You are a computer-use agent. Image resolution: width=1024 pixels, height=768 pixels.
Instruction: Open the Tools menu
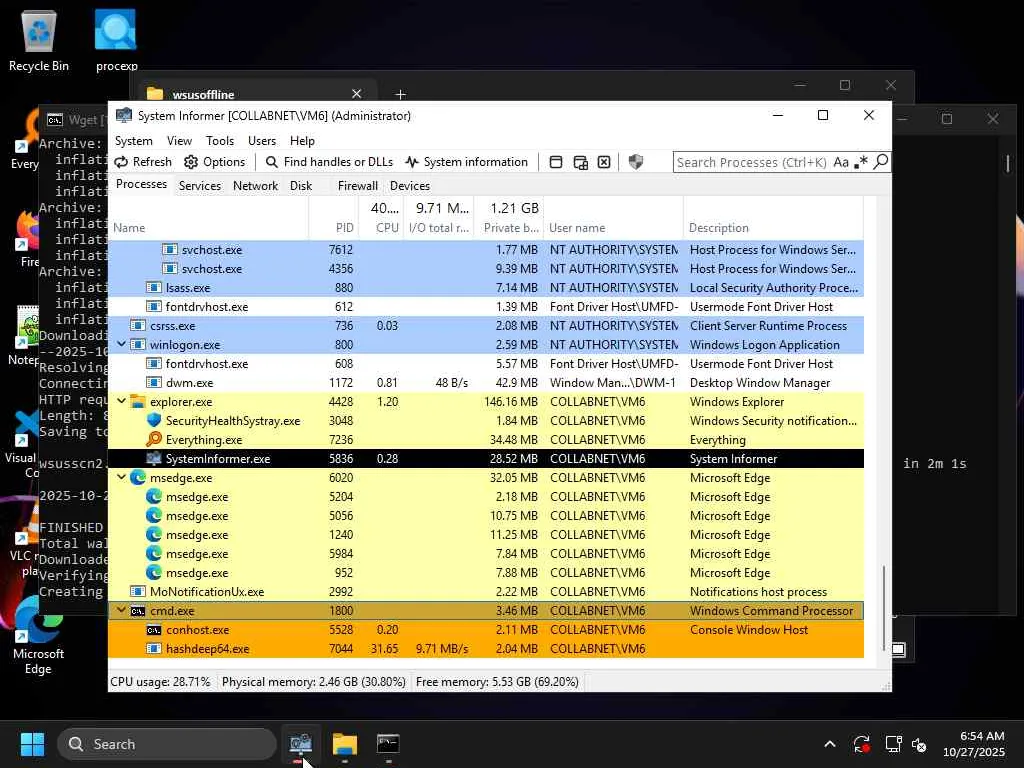pos(220,140)
